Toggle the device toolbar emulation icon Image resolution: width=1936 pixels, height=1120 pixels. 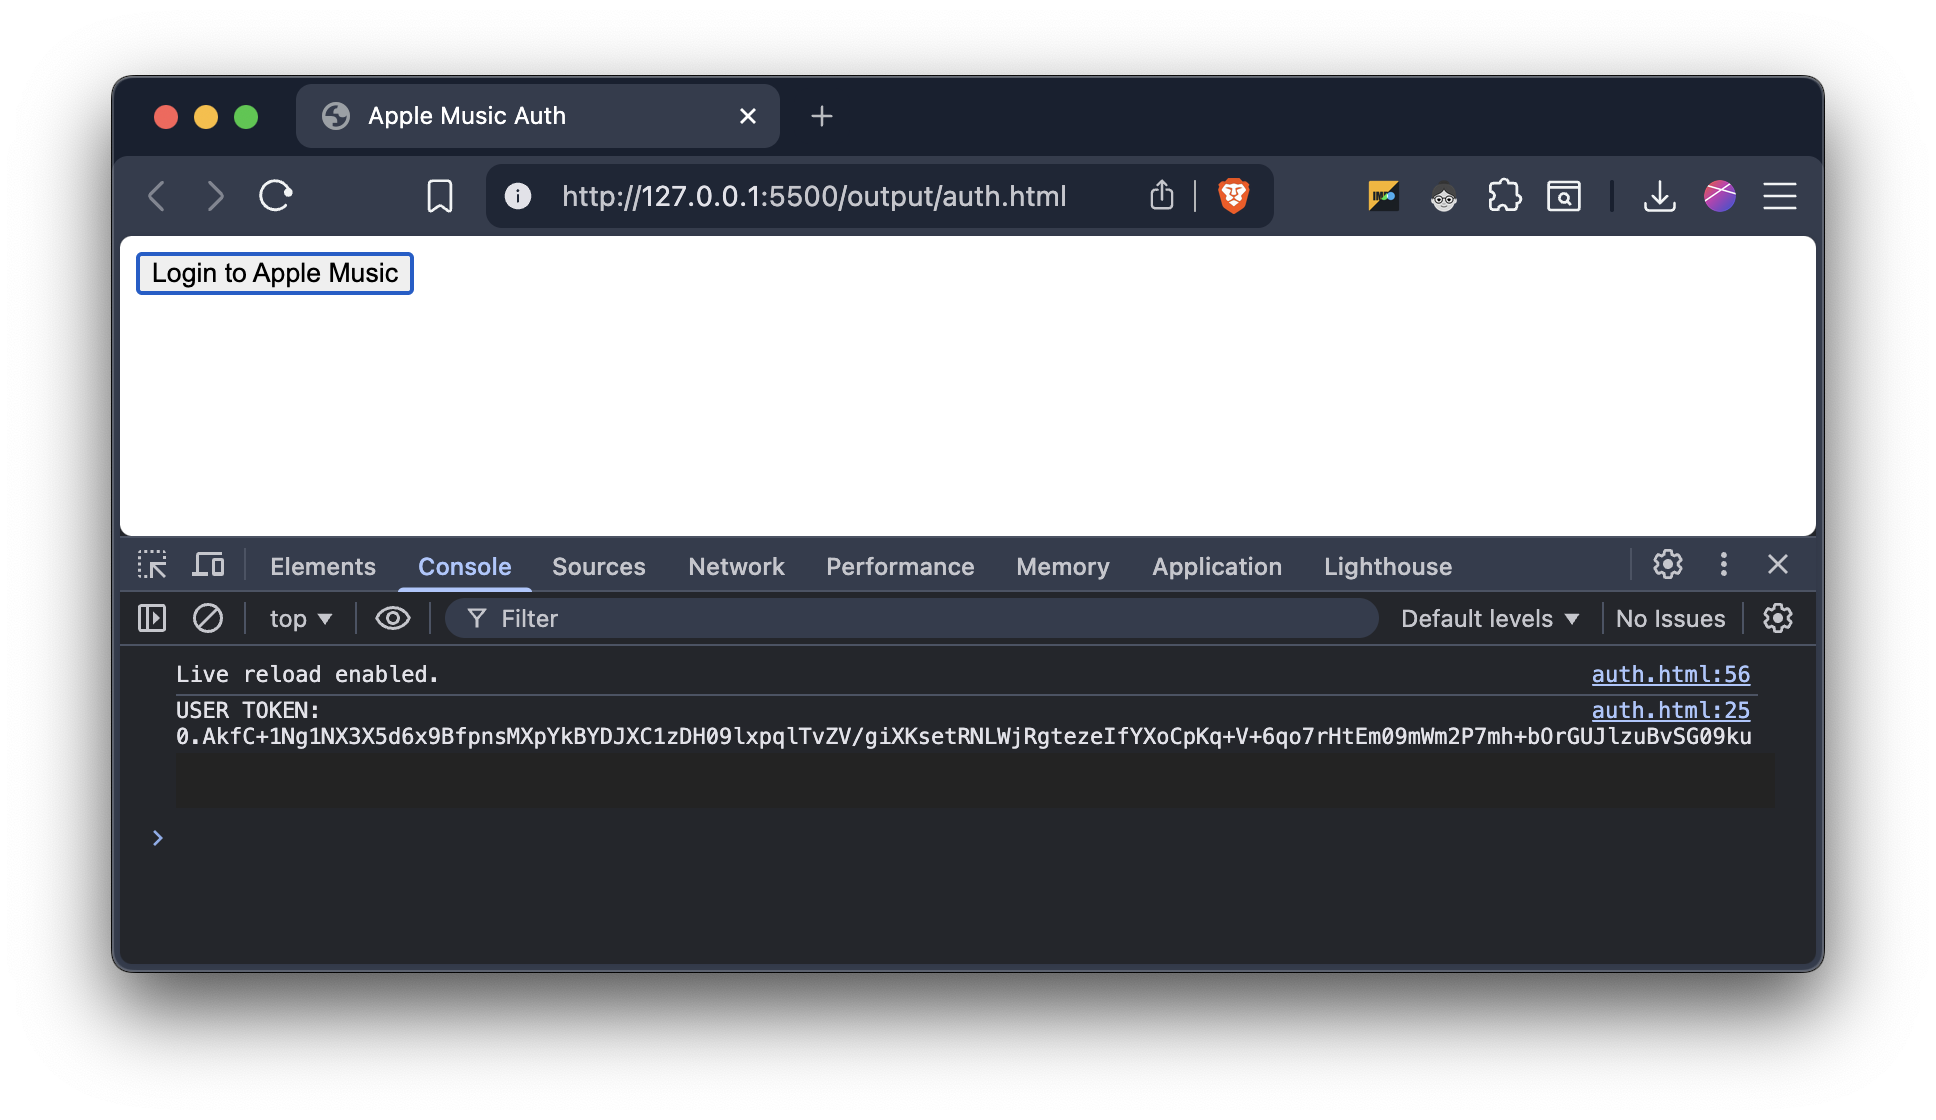click(208, 565)
